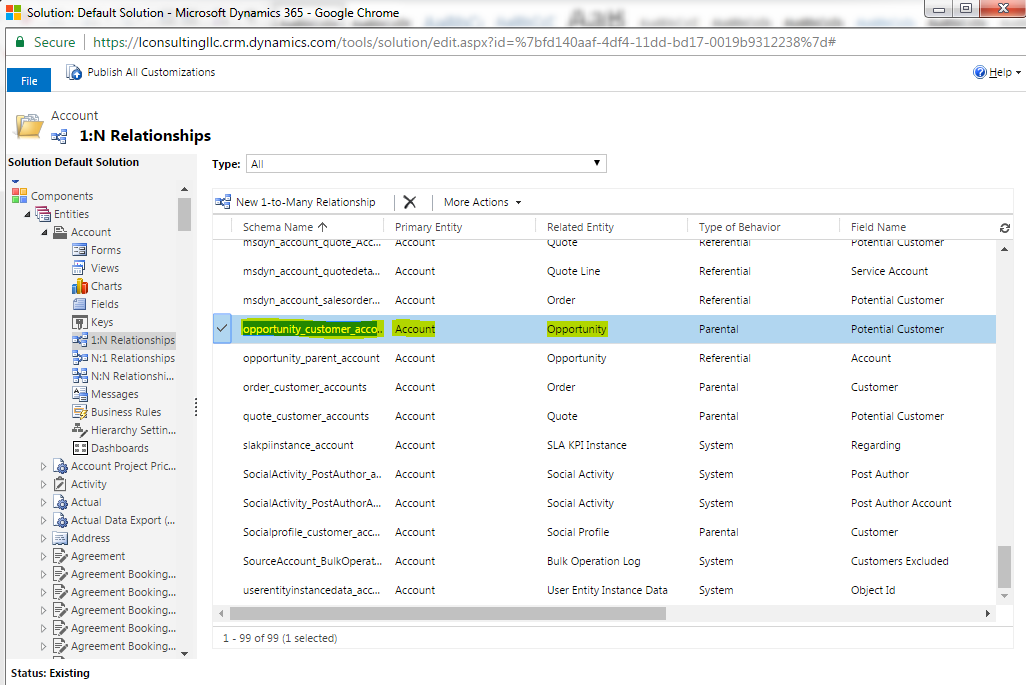
Task: Open the Fields list for Account
Action: click(x=104, y=303)
